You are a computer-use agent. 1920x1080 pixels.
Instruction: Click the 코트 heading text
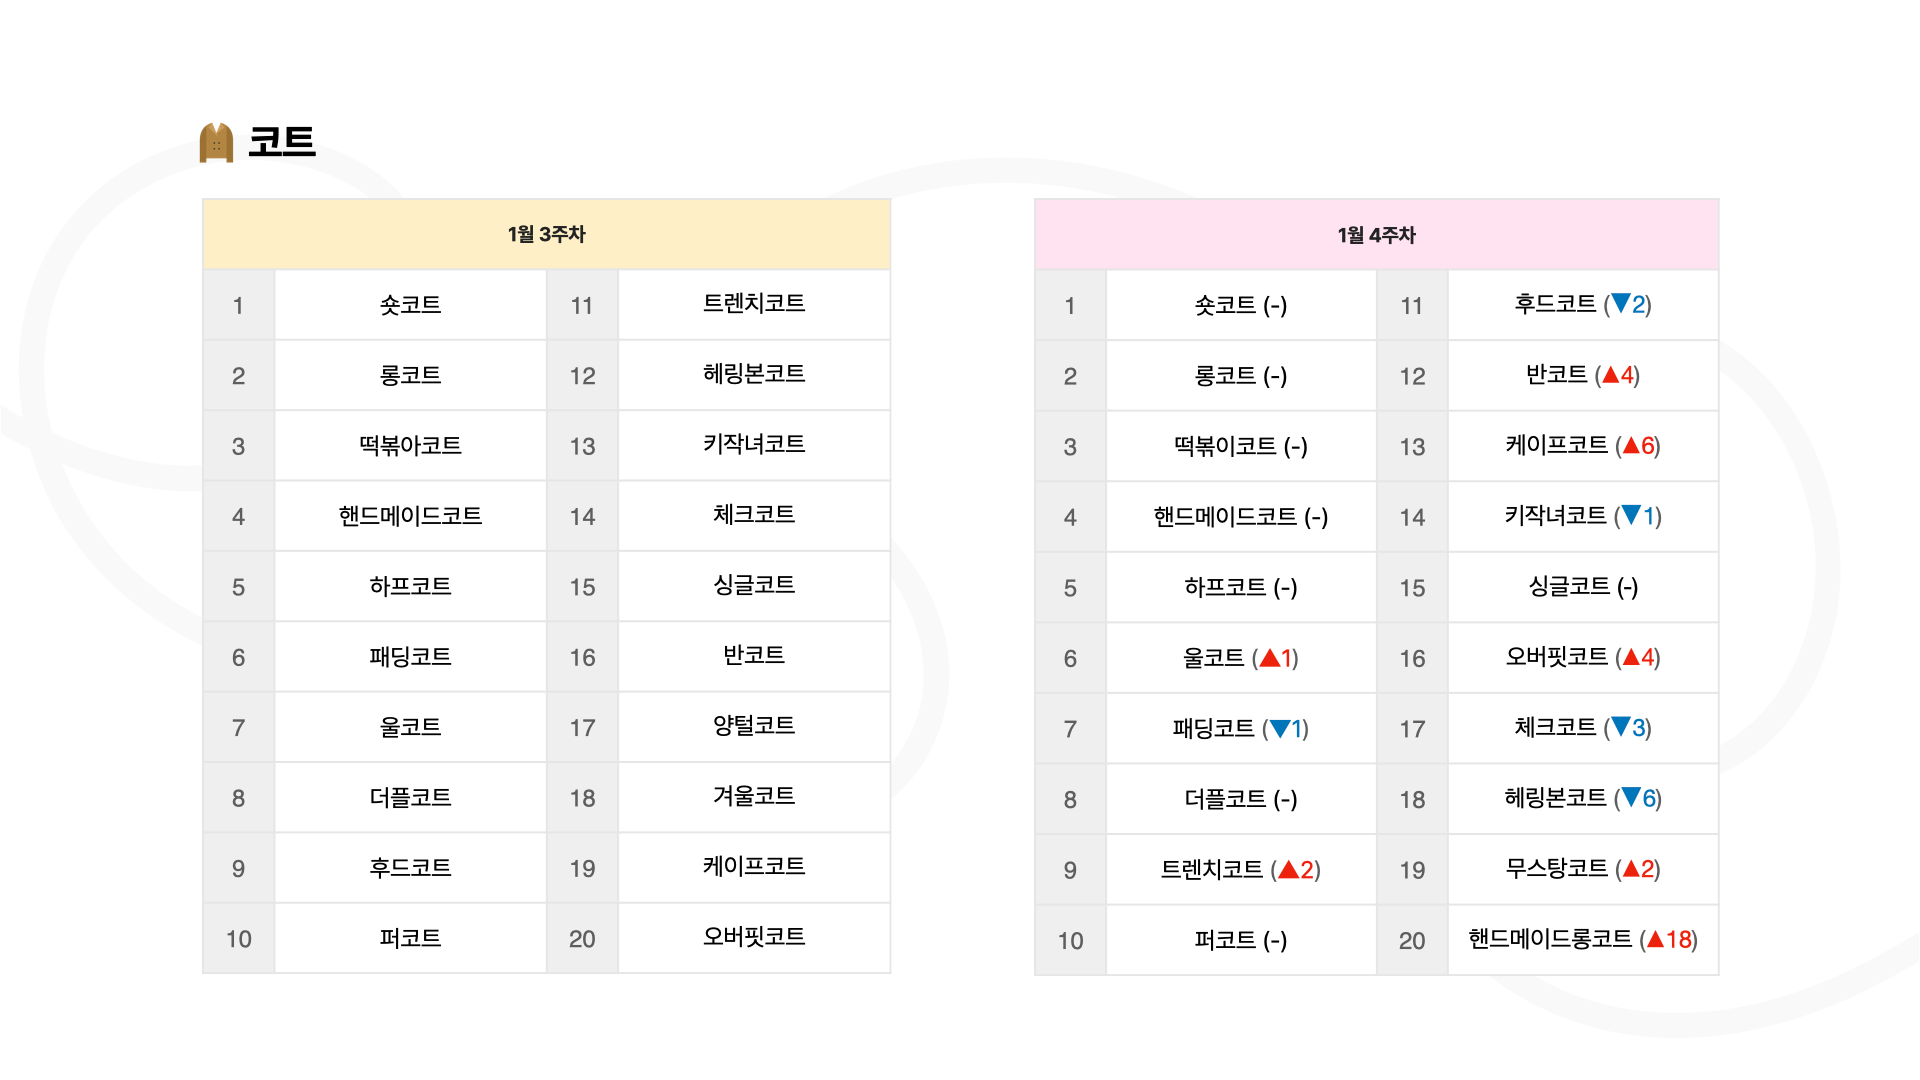(x=282, y=141)
